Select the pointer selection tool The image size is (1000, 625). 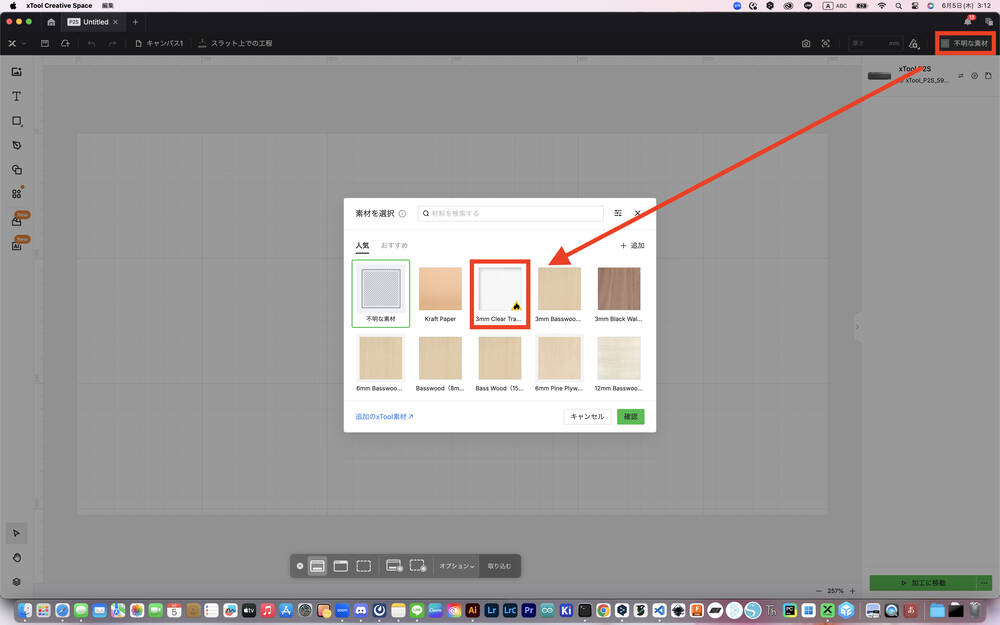coord(17,533)
